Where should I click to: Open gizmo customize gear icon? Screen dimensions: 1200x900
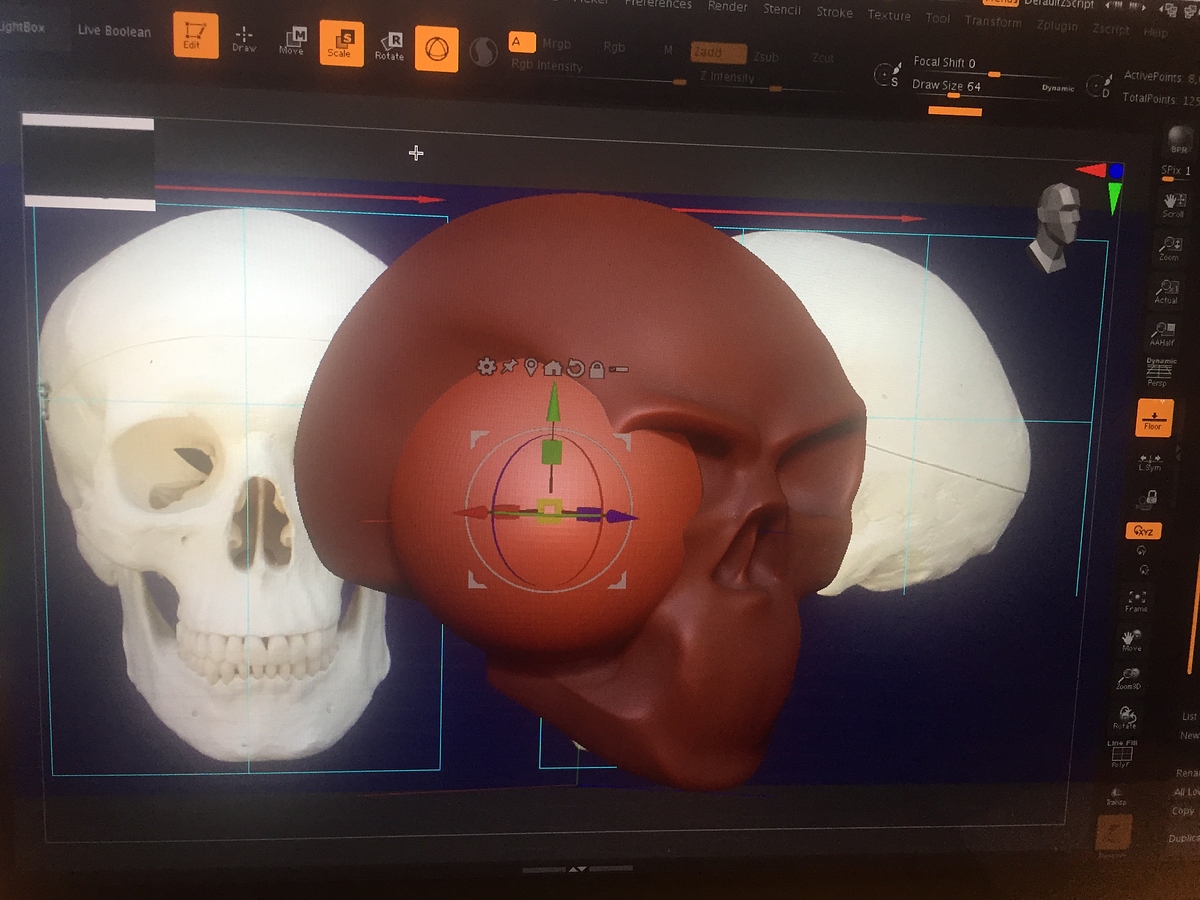pos(486,367)
